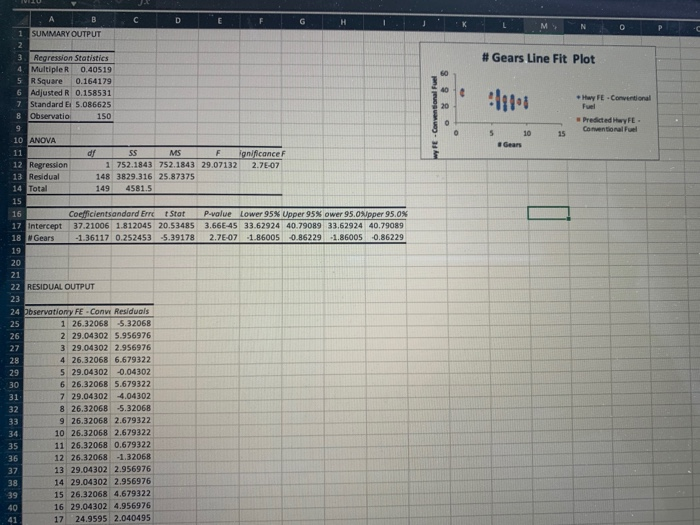Select Residual SS value 3829.316
Viewport: 700px width, 525px height.
[x=134, y=177]
